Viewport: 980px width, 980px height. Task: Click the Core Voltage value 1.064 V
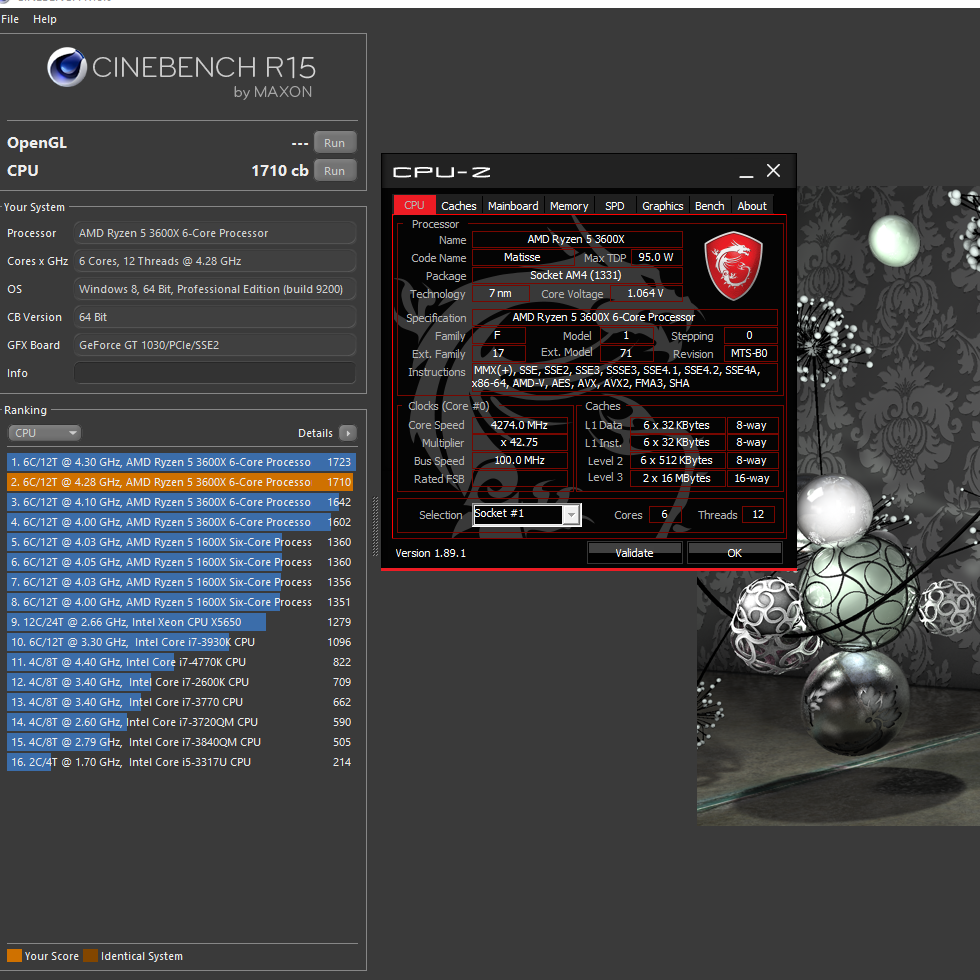click(x=646, y=293)
